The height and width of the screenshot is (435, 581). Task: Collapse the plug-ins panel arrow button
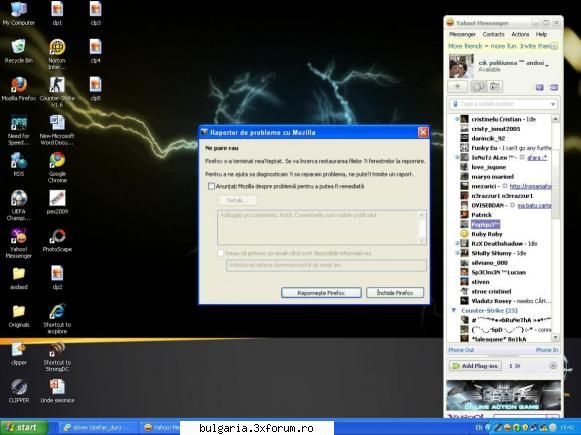tap(553, 366)
